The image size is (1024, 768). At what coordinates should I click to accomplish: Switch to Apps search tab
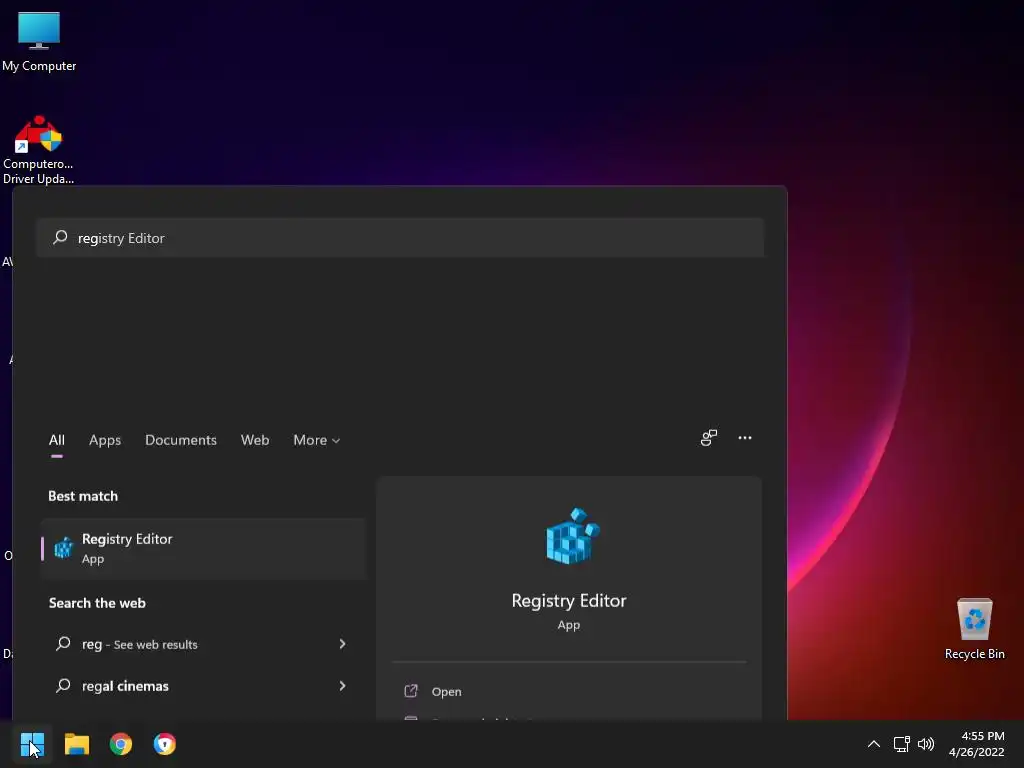pos(105,440)
